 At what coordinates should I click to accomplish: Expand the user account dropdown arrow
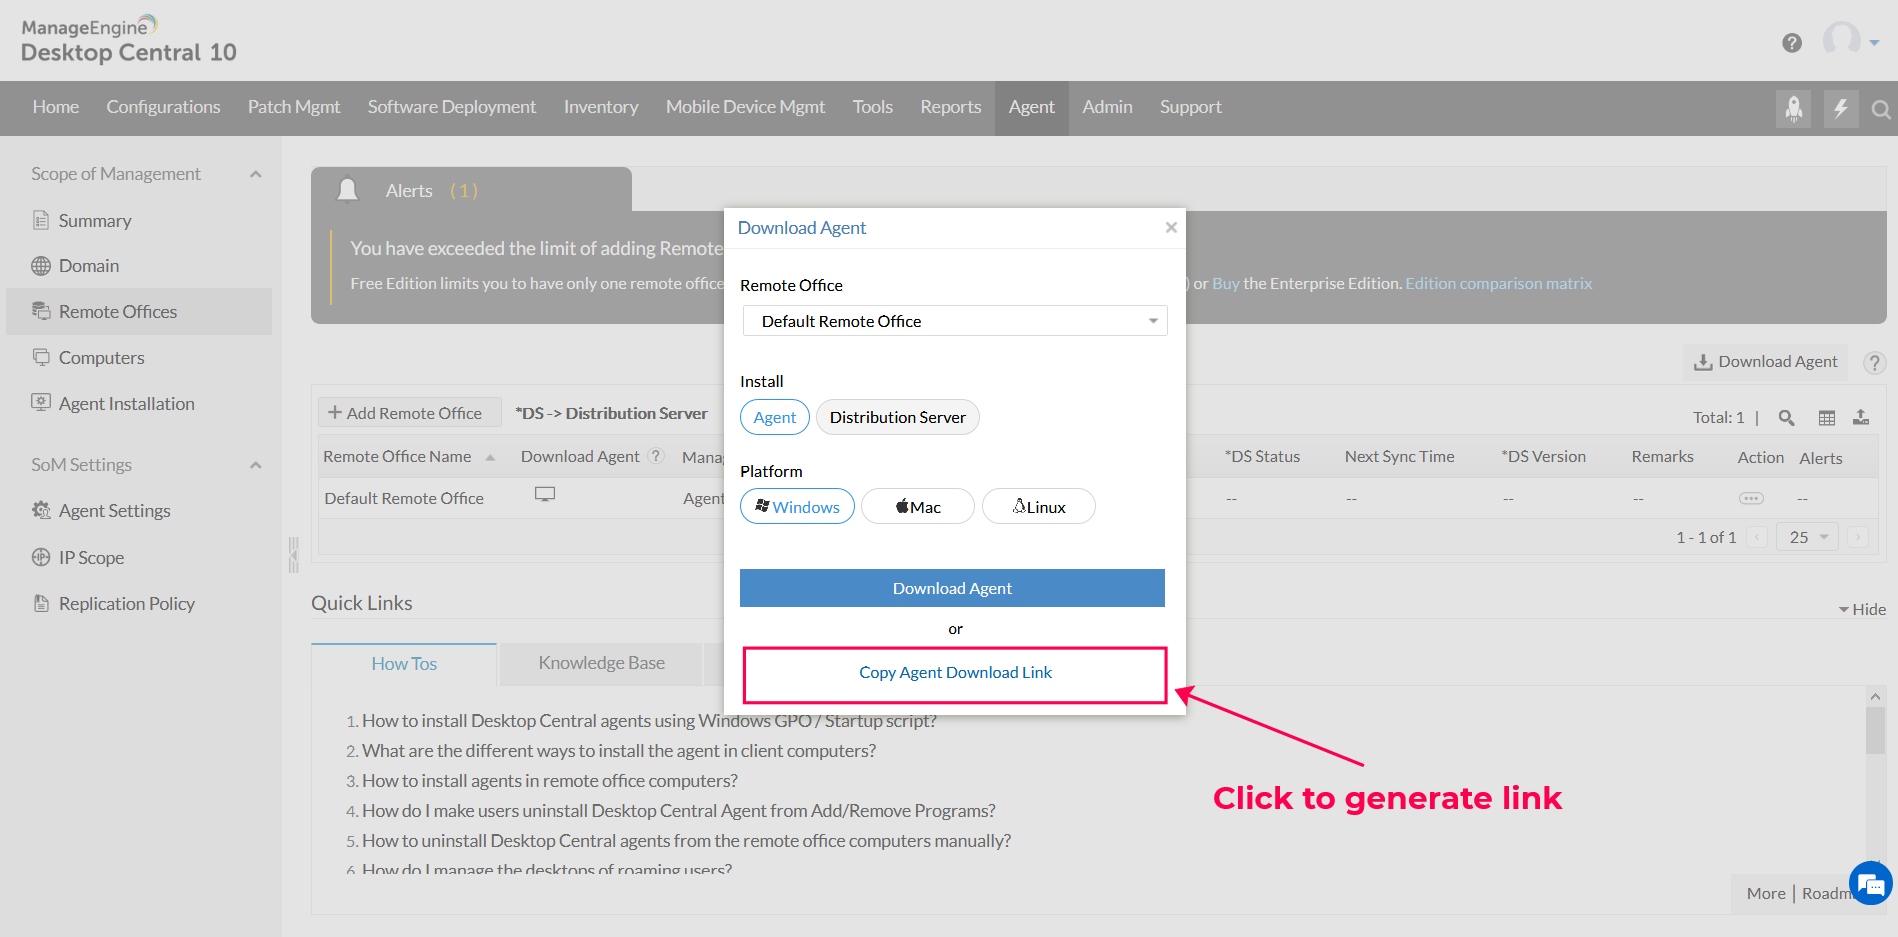pos(1874,43)
